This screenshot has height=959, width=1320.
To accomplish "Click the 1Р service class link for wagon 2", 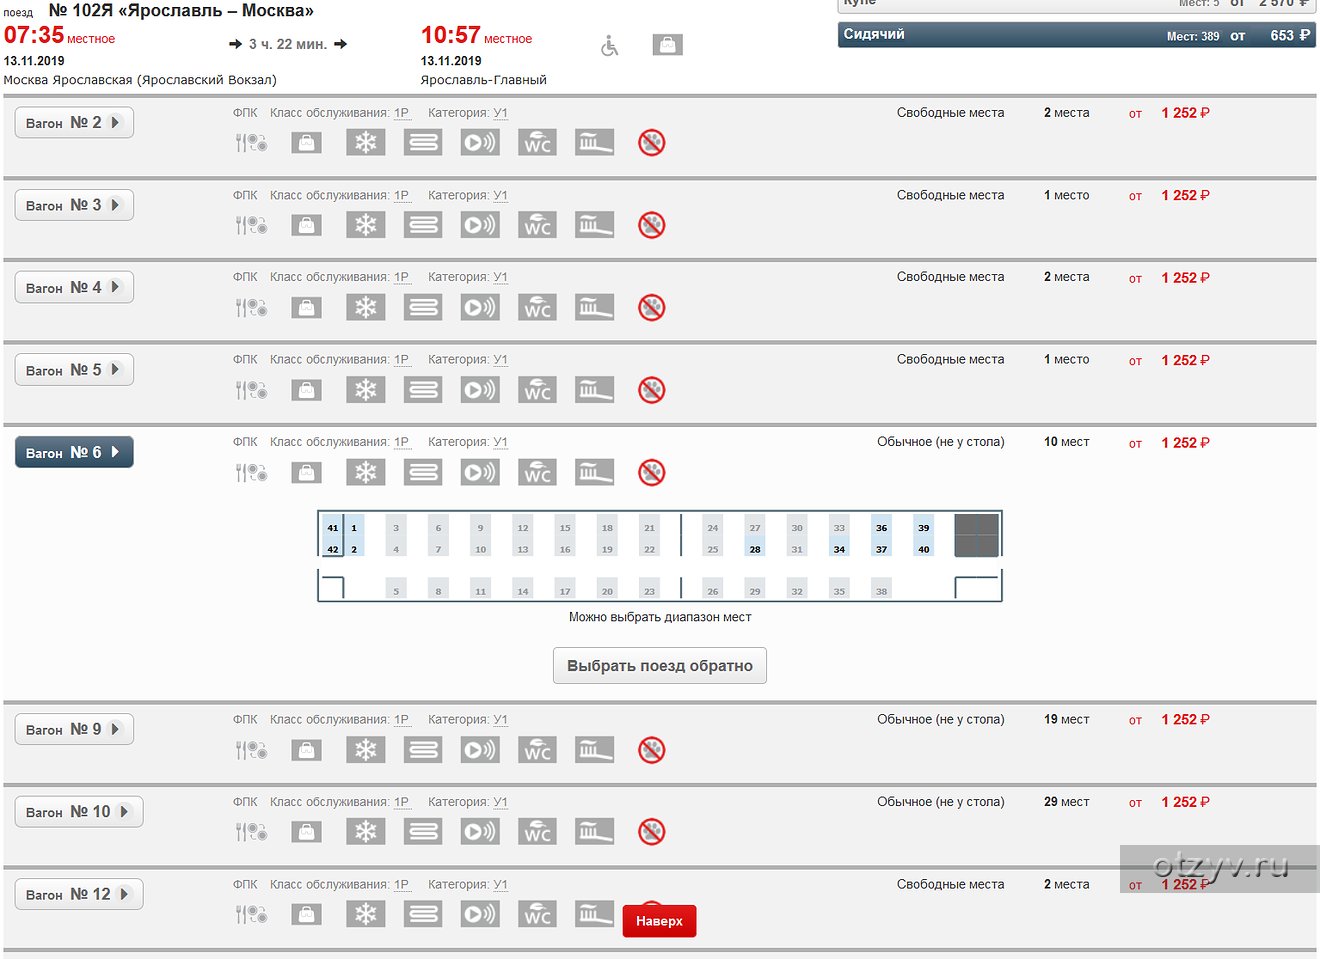I will (x=401, y=113).
